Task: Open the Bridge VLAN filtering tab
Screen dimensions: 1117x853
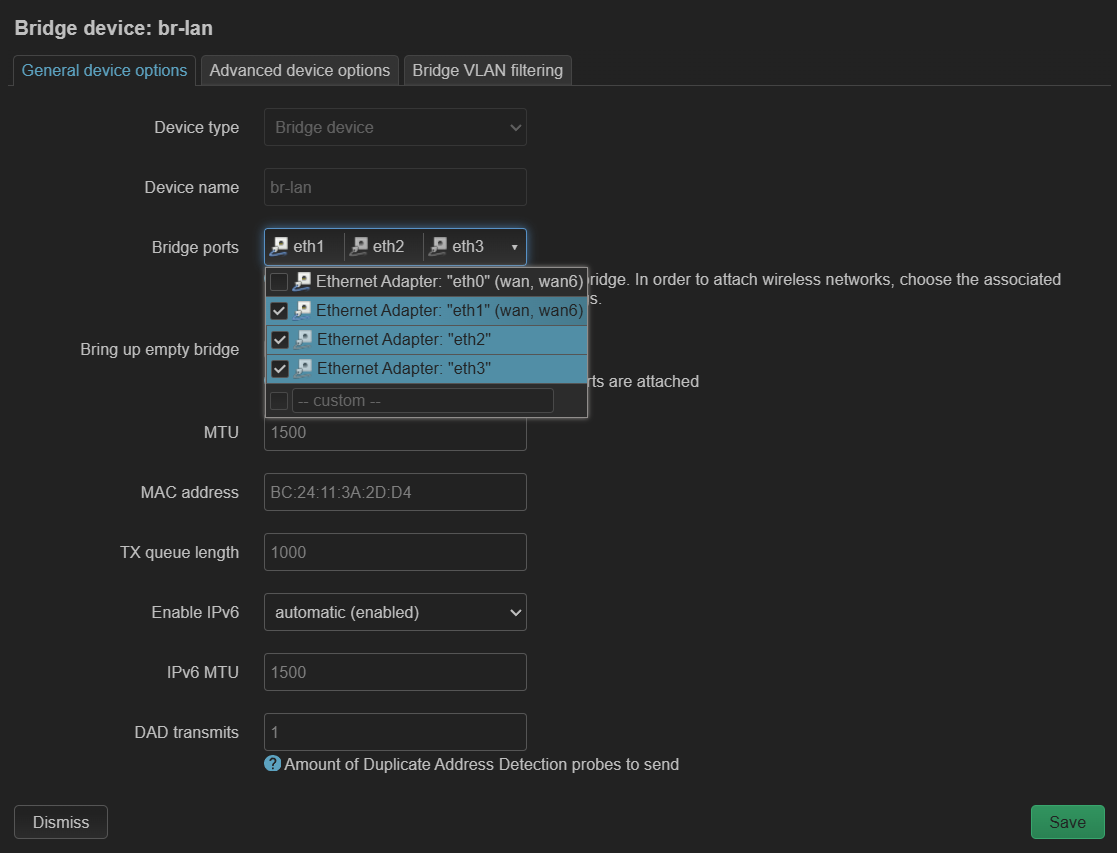Action: (487, 70)
